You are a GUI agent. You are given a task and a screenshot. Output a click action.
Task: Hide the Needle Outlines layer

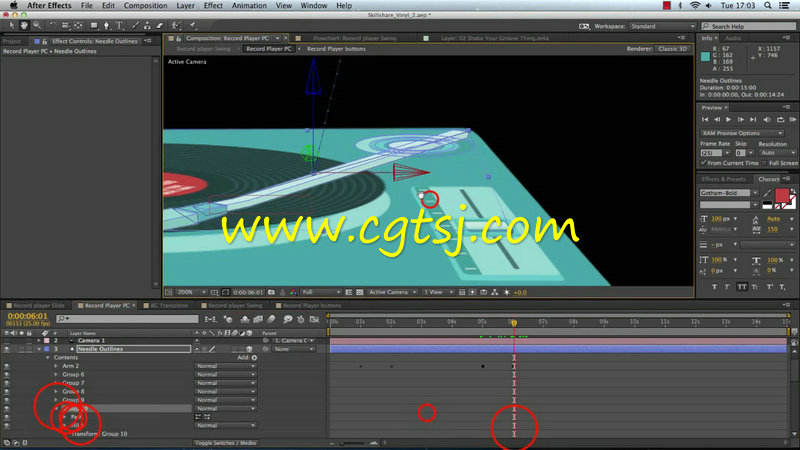tap(7, 349)
